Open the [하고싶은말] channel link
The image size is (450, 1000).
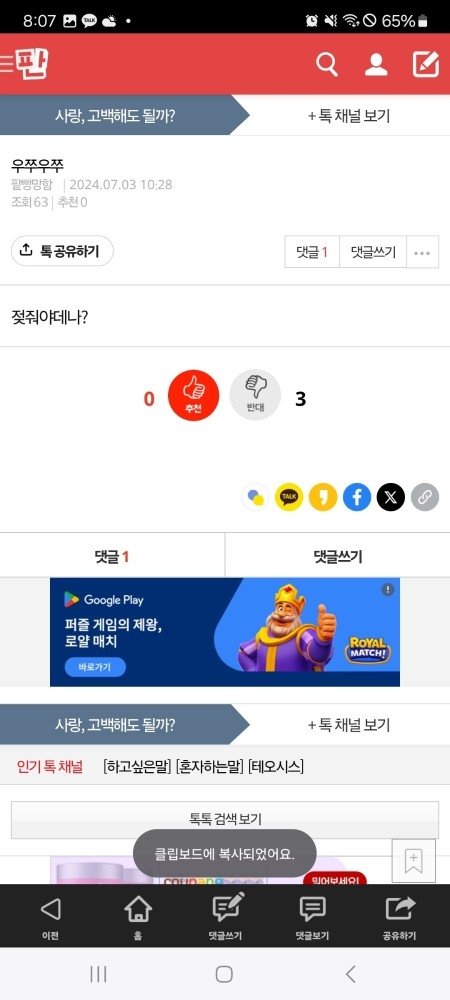[138, 767]
